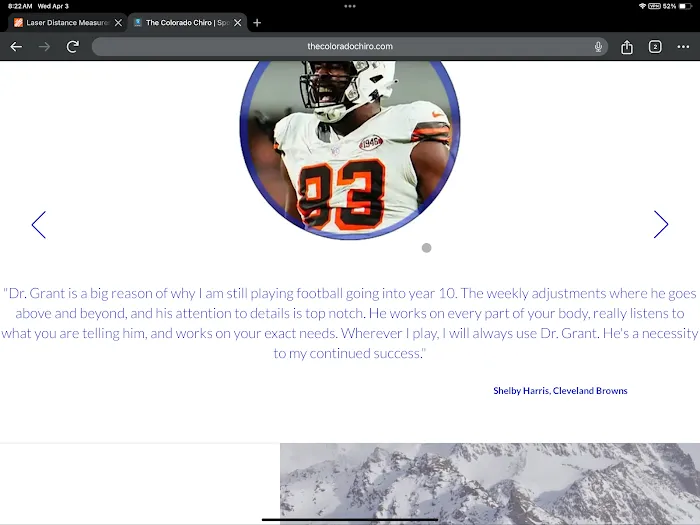This screenshot has height=525, width=700.
Task: Tap the browser back arrow
Action: click(16, 47)
